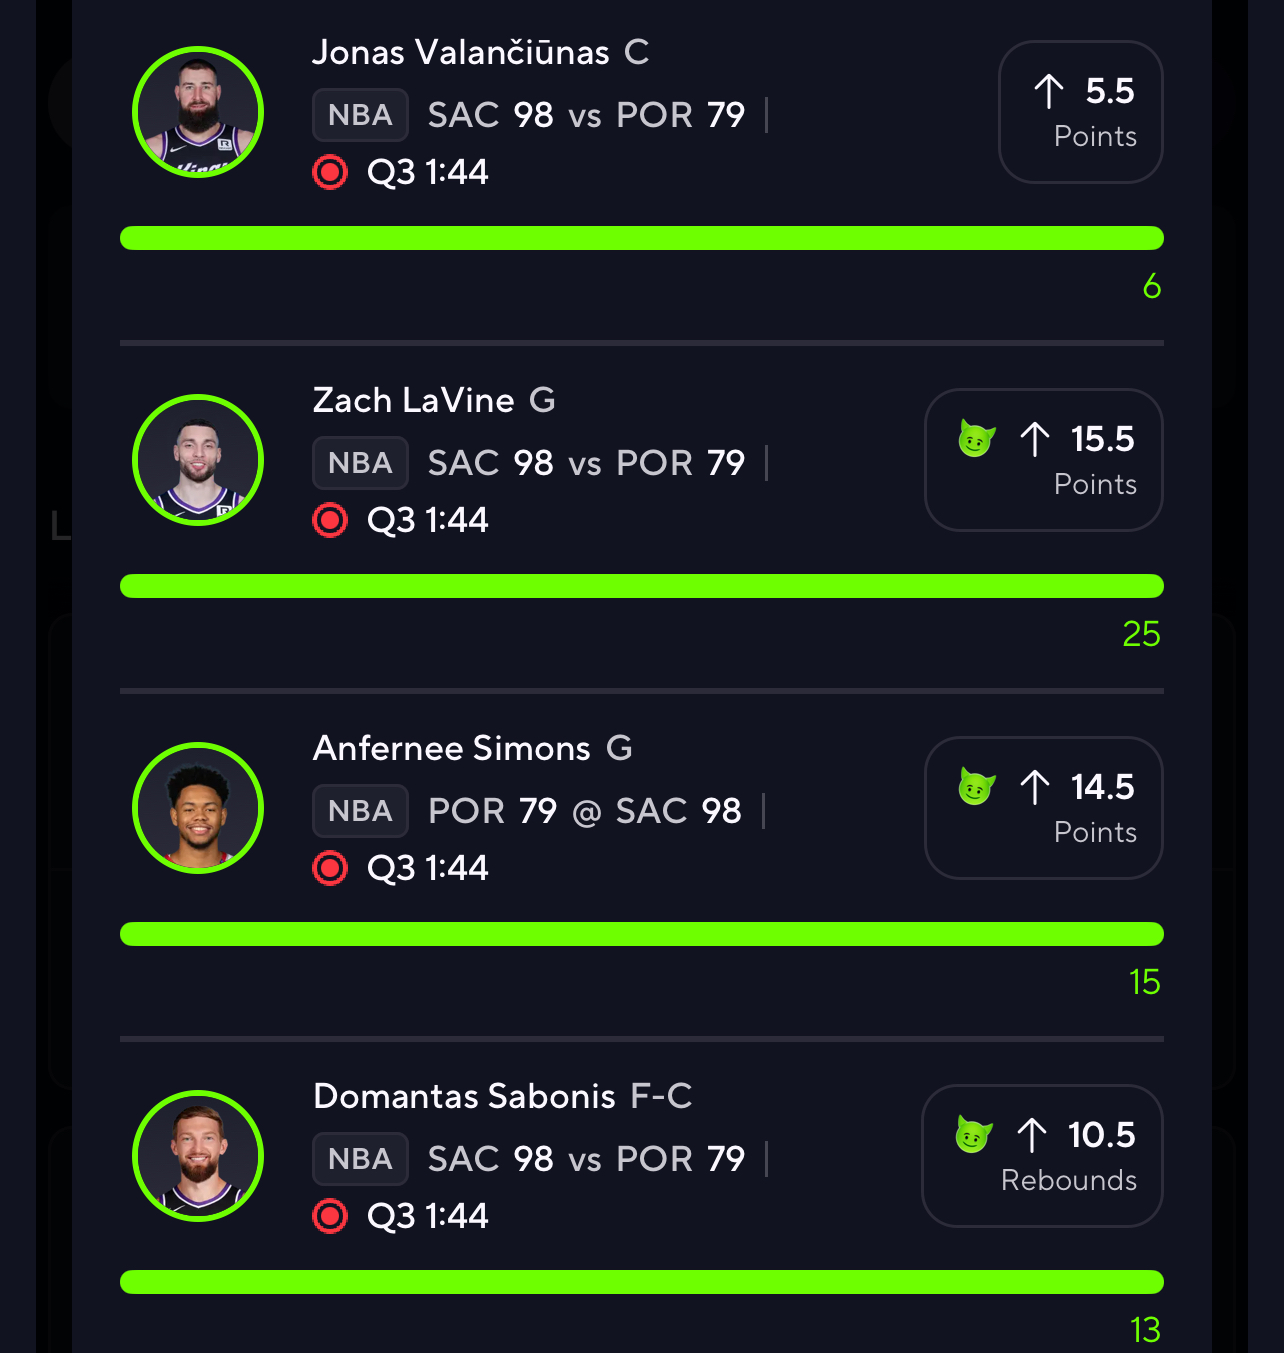Tap the red live indicator under Sabonis
This screenshot has width=1284, height=1353.
[x=330, y=1216]
